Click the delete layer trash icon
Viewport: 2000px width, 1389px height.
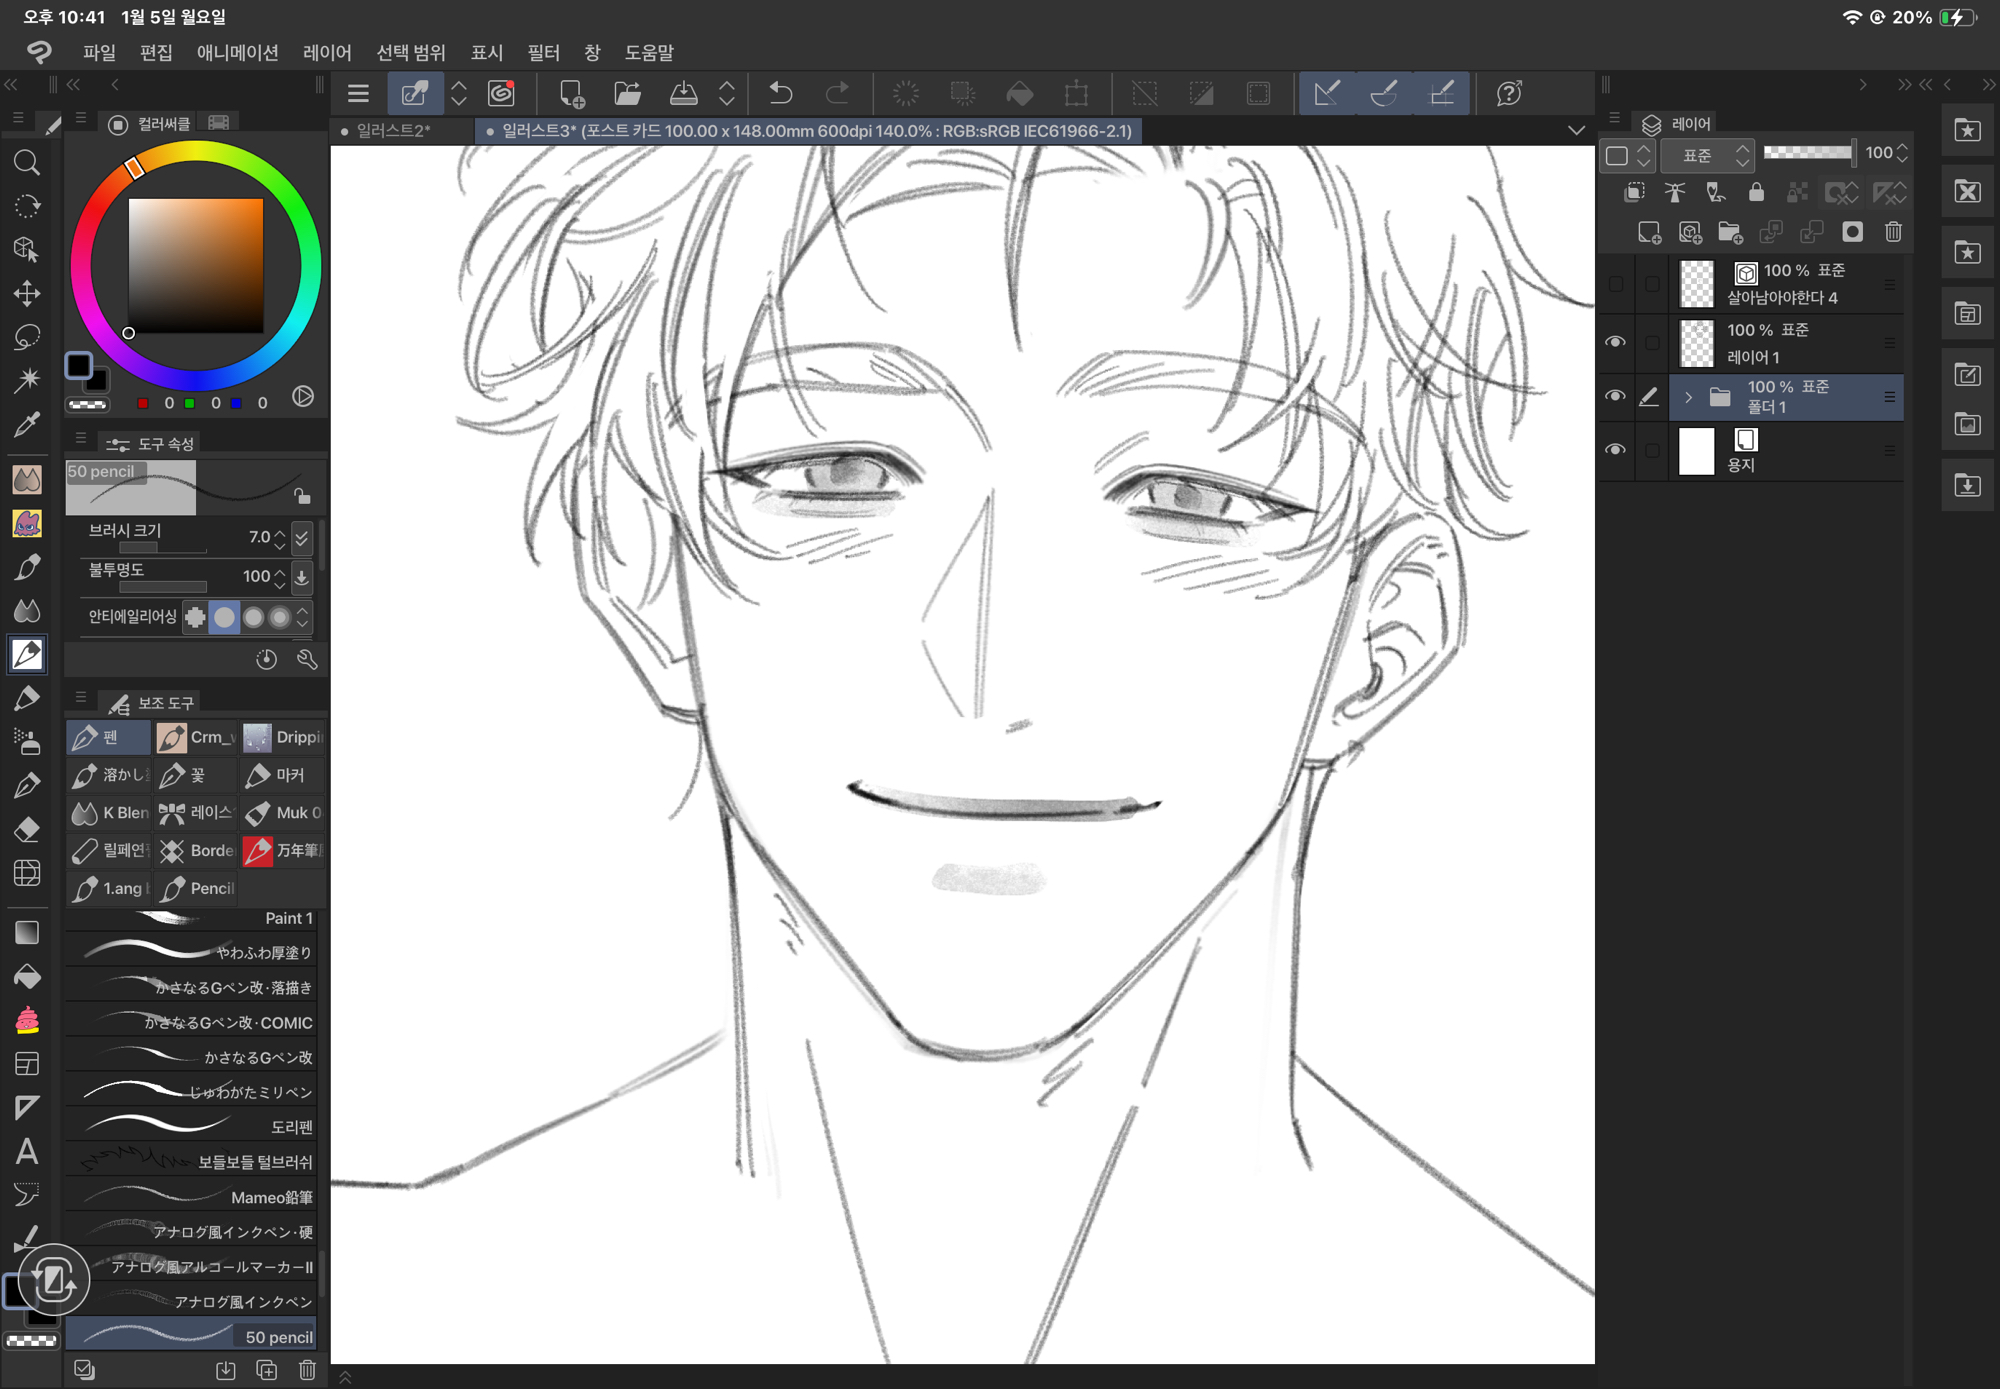pos(1893,232)
